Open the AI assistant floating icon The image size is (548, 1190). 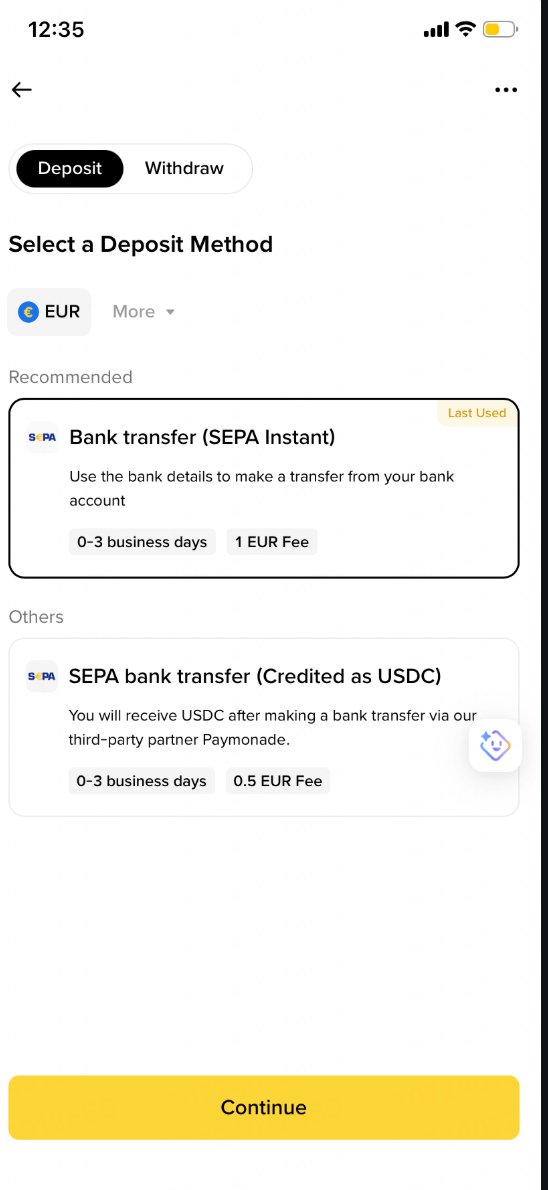pyautogui.click(x=495, y=745)
